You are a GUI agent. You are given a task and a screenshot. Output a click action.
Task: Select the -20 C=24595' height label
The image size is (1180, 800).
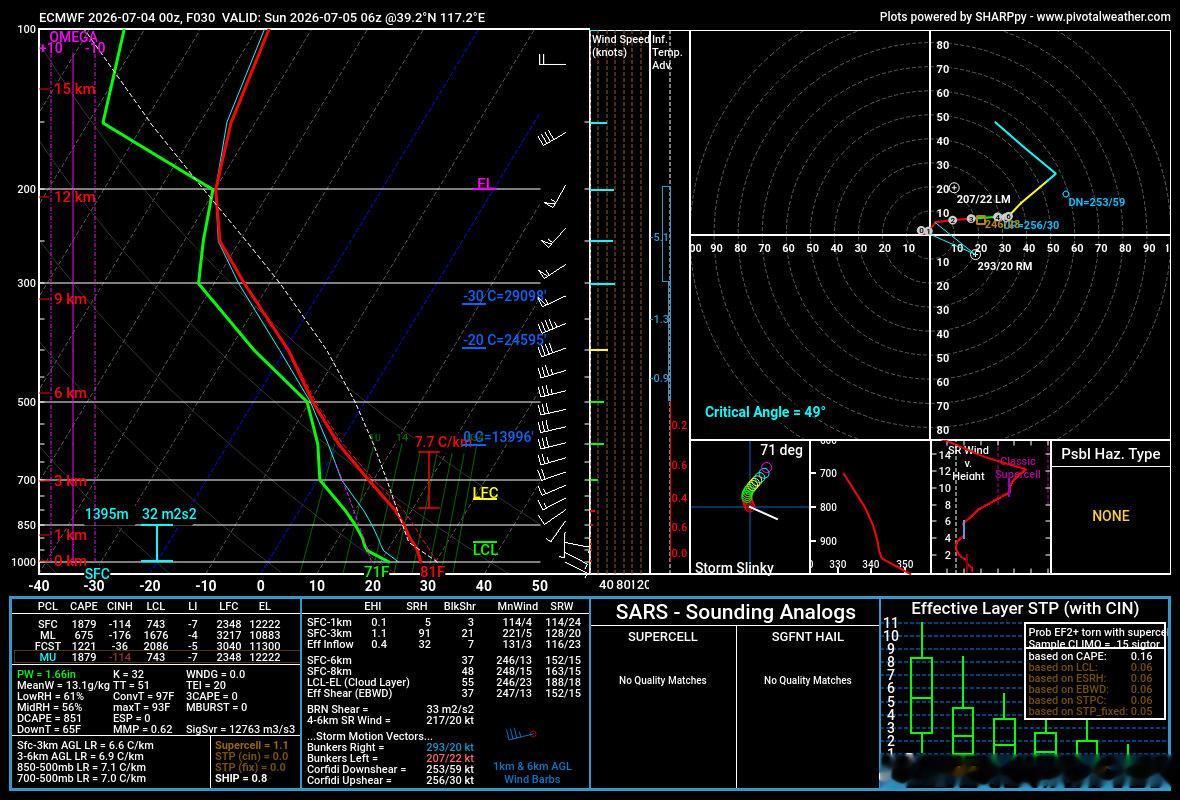click(x=503, y=340)
